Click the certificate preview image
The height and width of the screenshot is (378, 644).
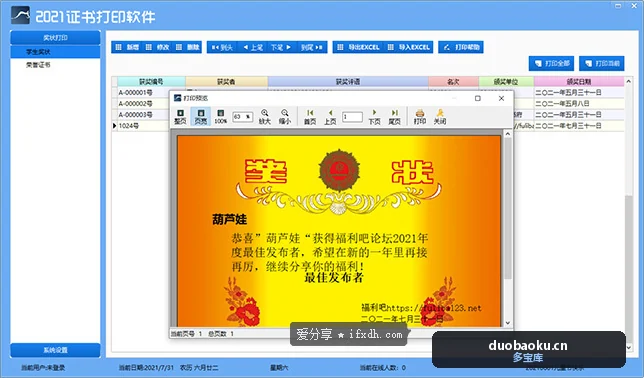coord(339,231)
